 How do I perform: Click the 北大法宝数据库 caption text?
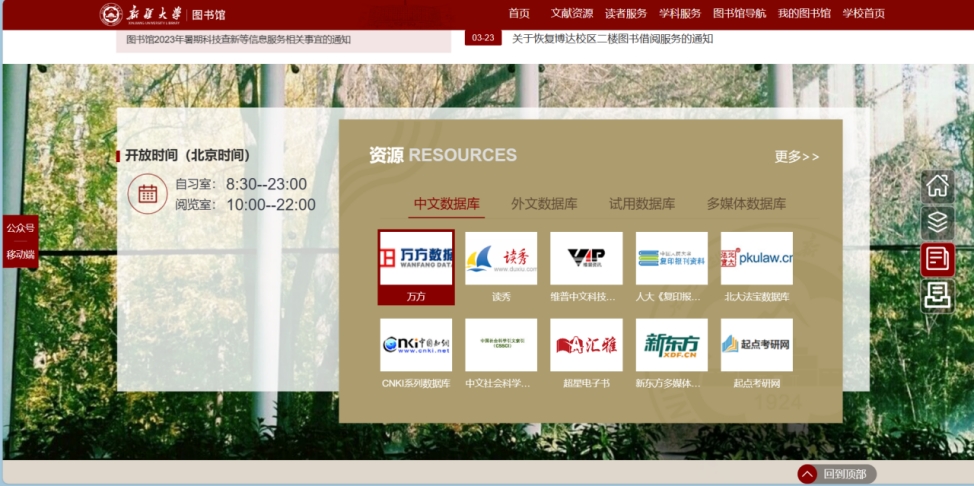757,297
